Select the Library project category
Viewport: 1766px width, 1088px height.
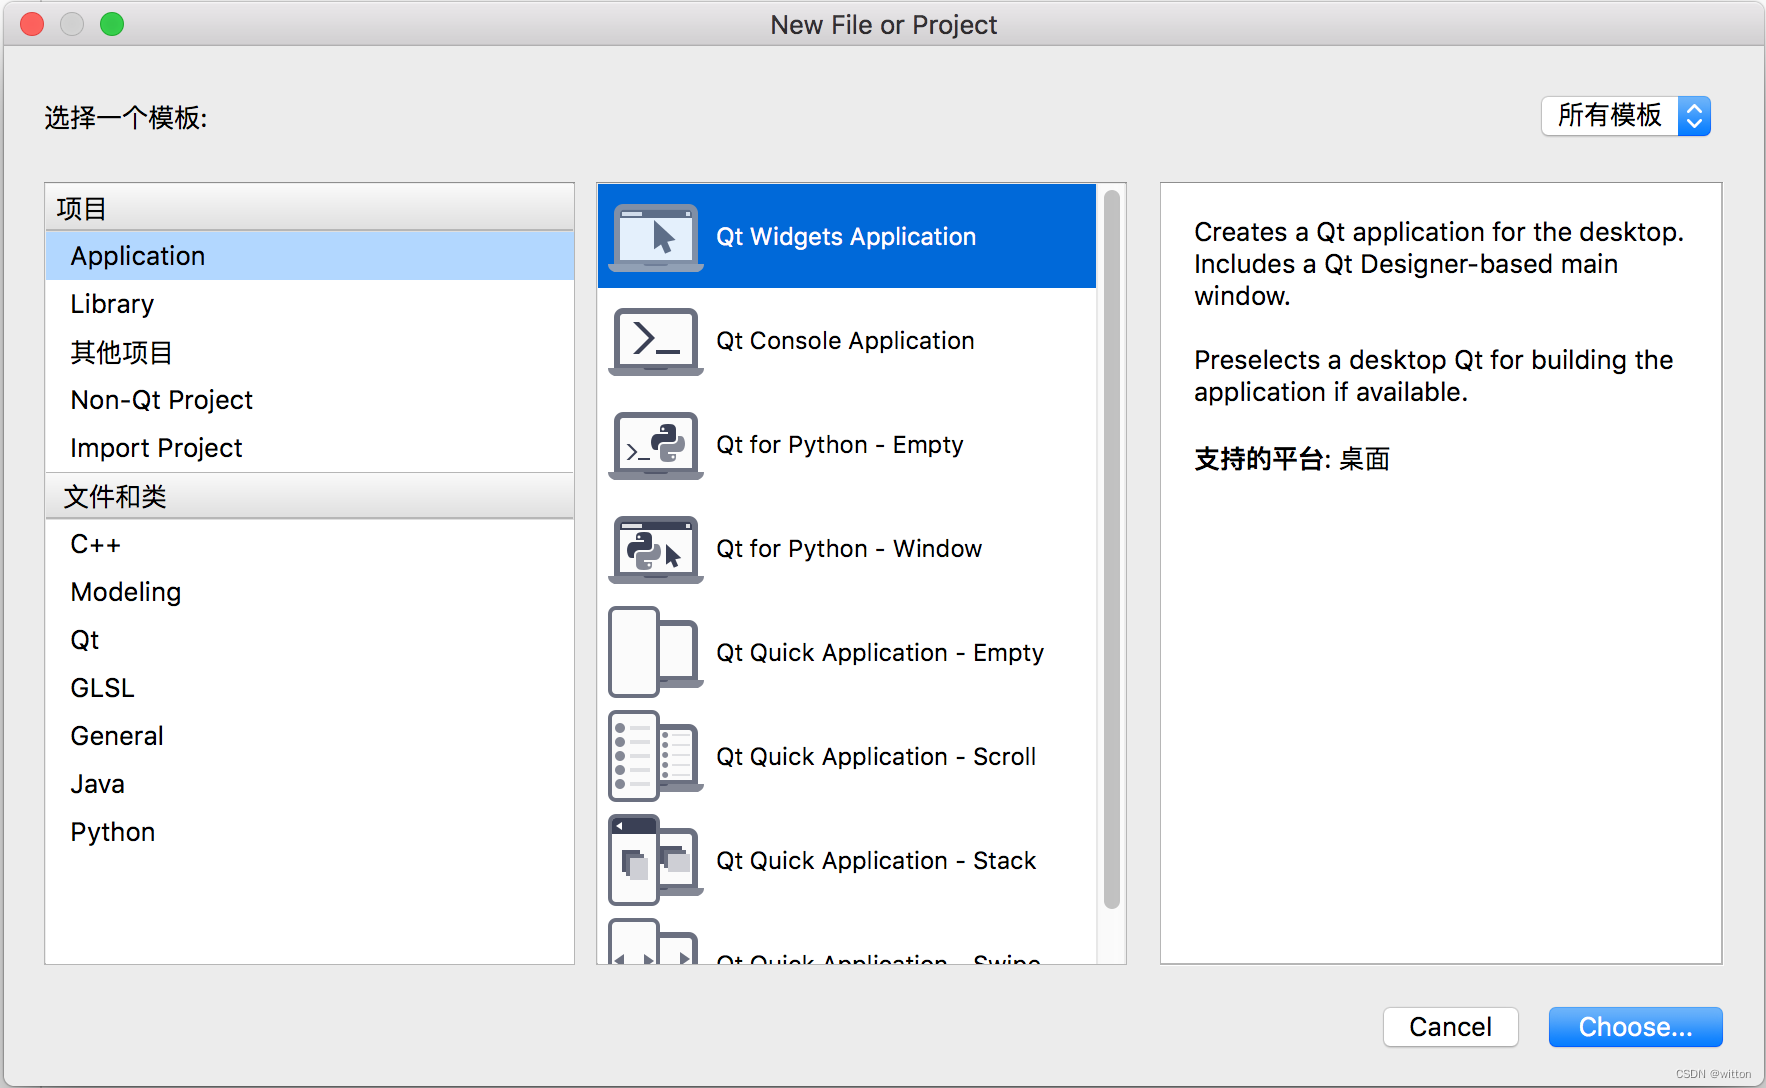[x=112, y=304]
